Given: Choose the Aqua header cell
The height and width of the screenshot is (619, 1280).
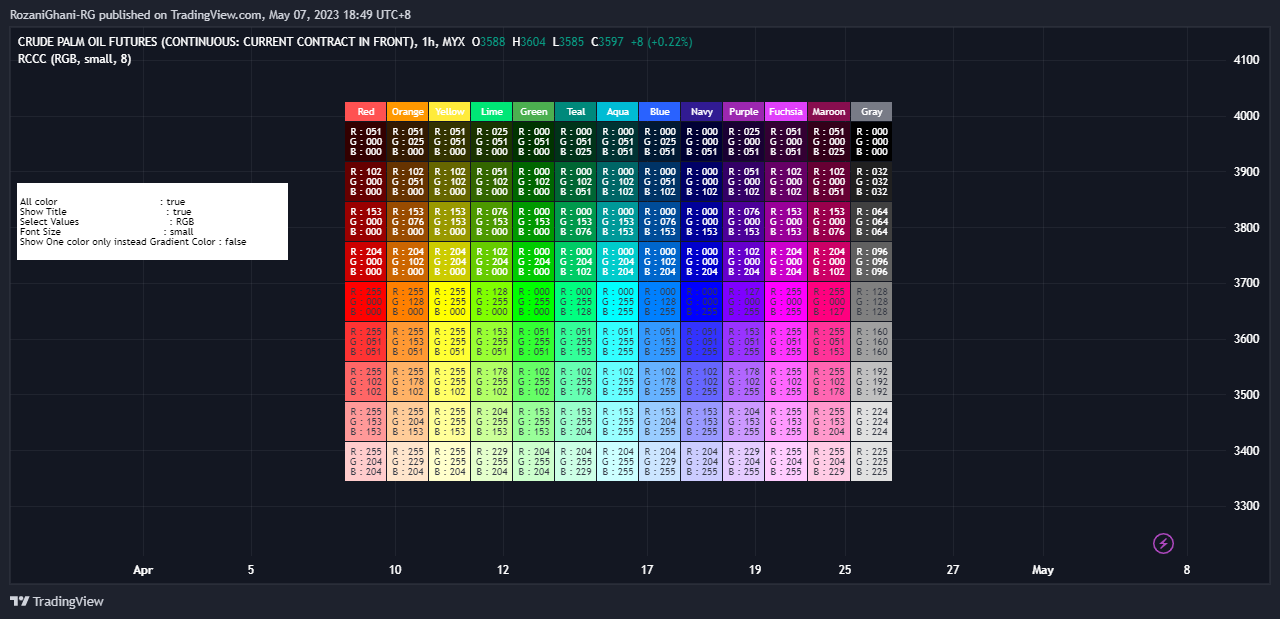Looking at the screenshot, I should point(618,112).
